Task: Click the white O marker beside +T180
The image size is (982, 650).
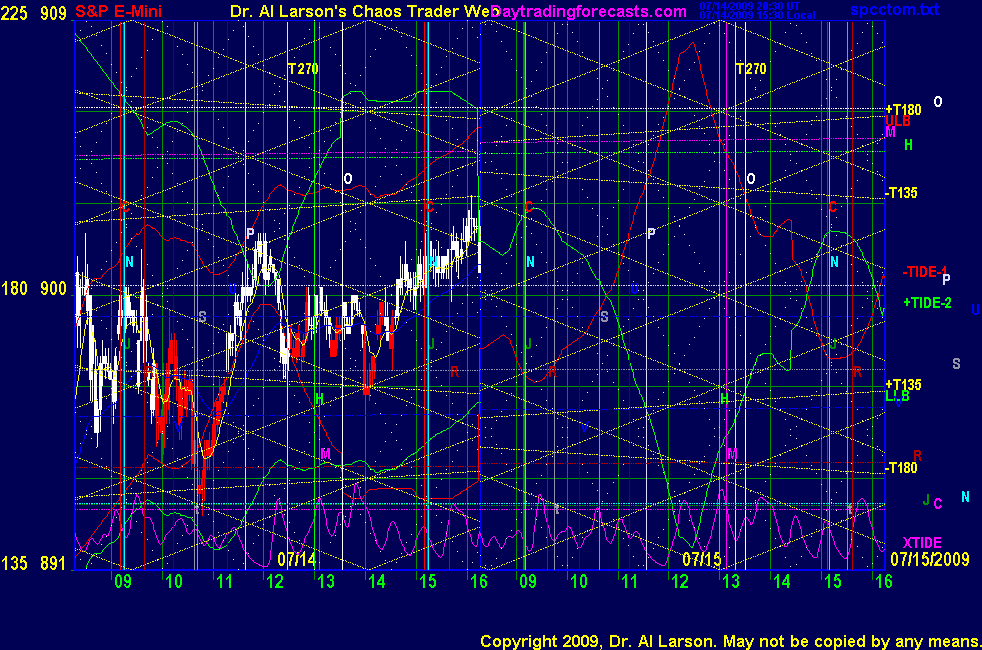Action: 938,101
